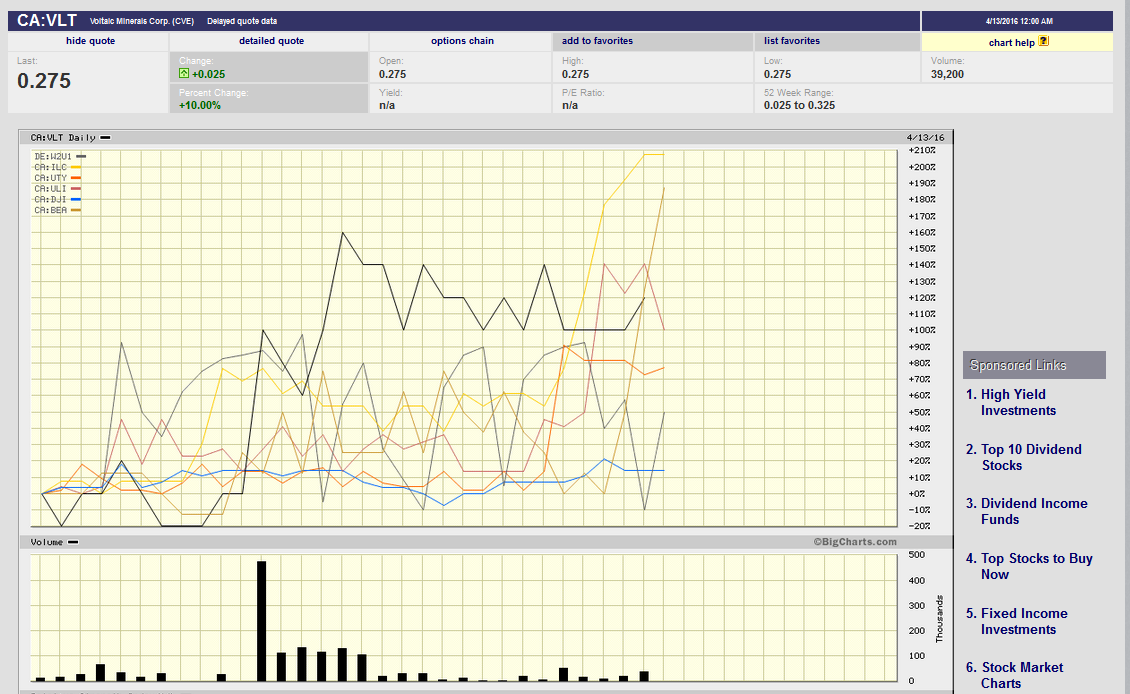Click the CA:UTY orange legend swatch

[76, 178]
